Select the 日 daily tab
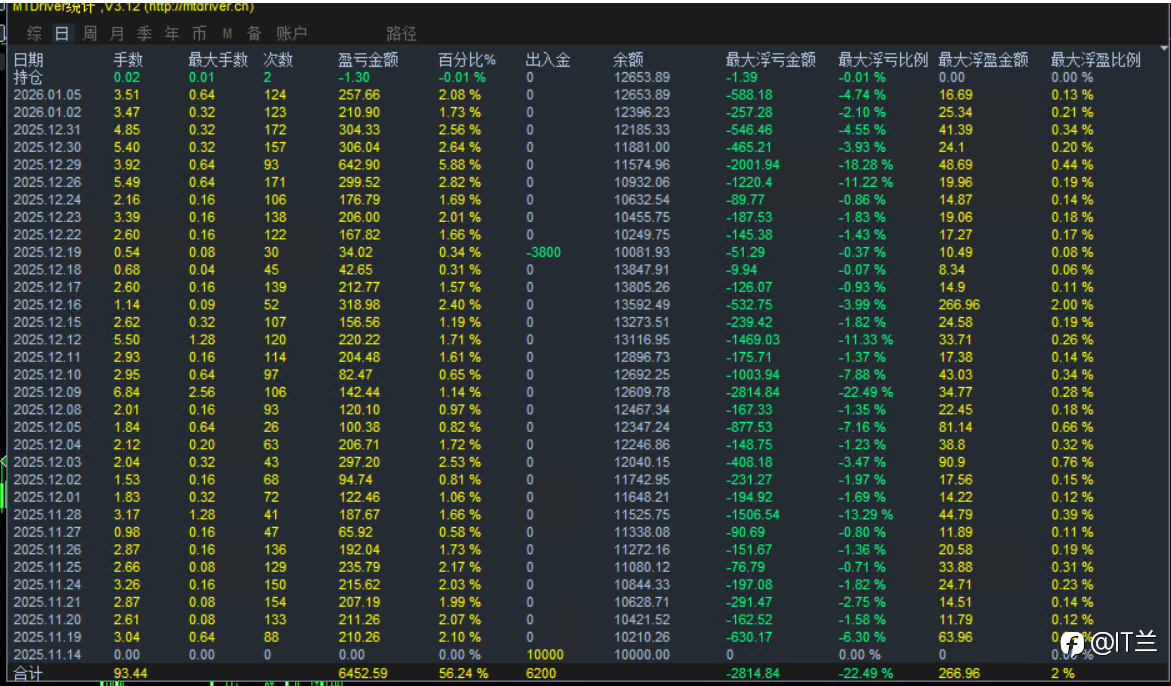Viewport: 1171px width, 686px height. [x=62, y=33]
